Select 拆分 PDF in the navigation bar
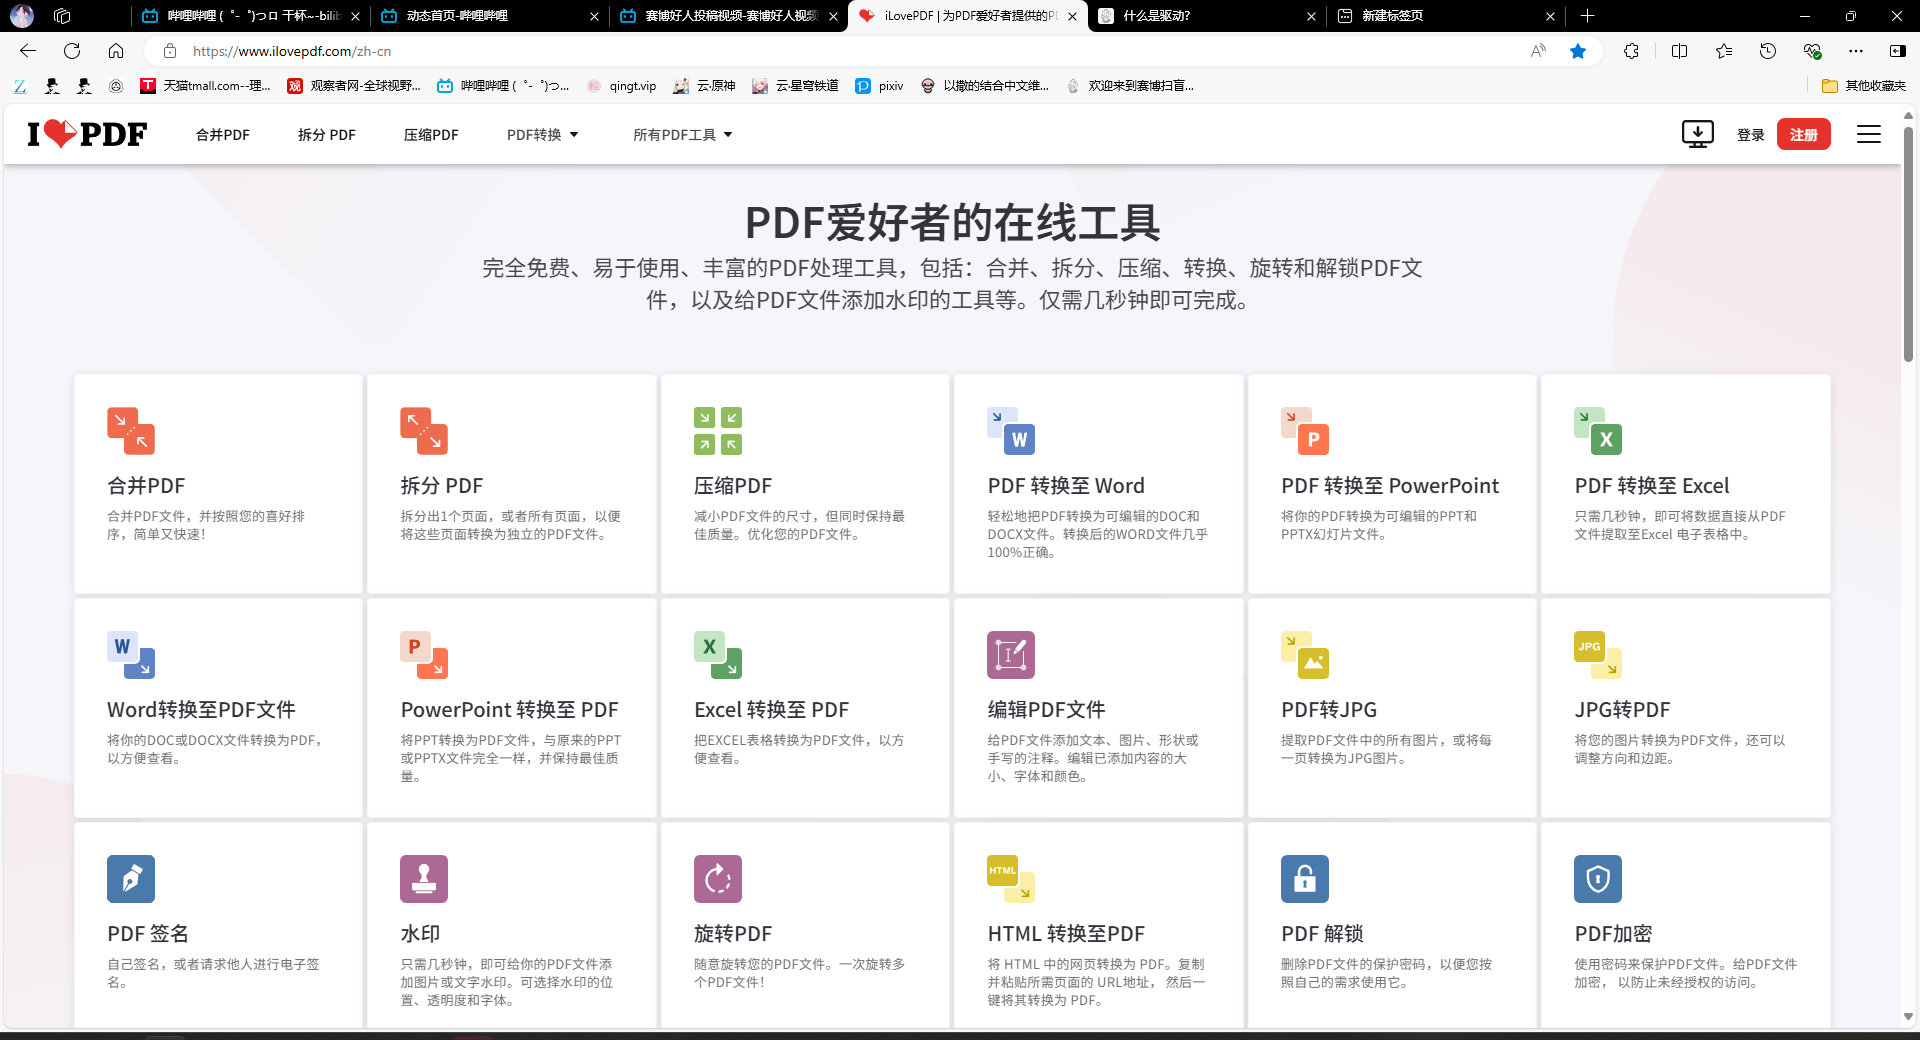This screenshot has height=1040, width=1920. click(326, 135)
